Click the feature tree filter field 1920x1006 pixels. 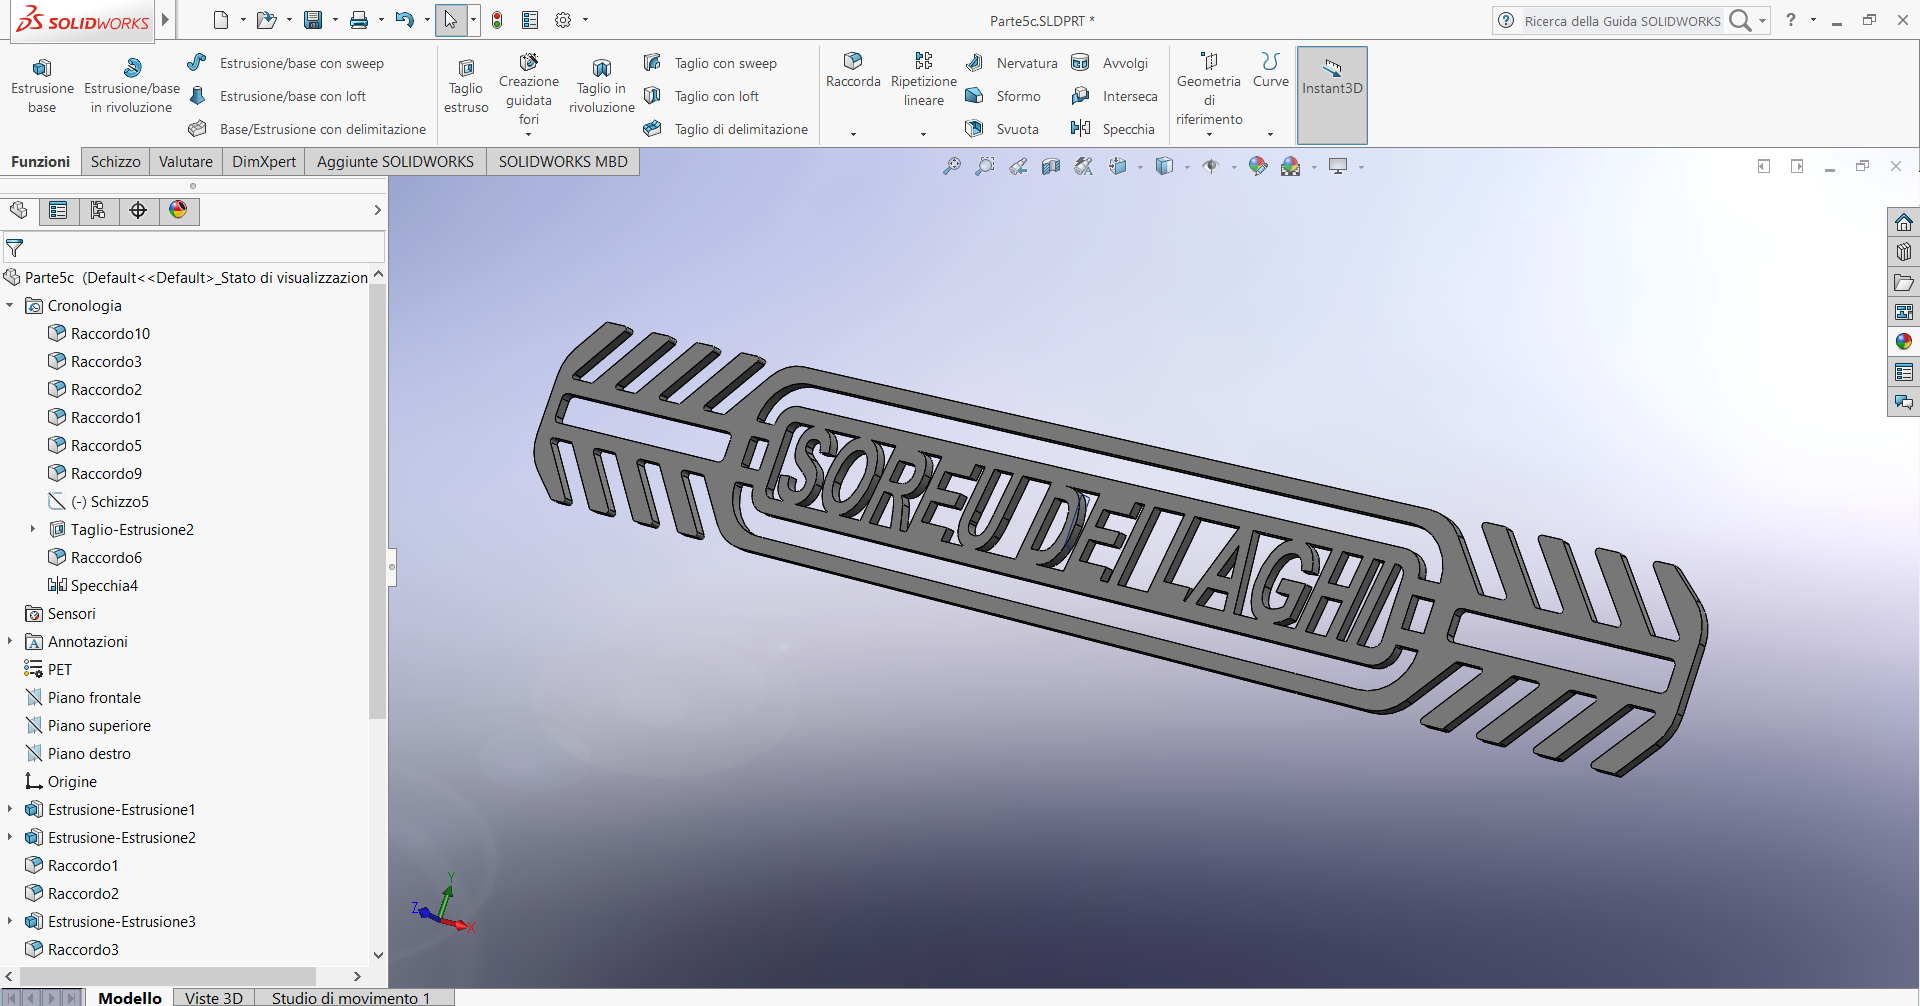[x=194, y=247]
